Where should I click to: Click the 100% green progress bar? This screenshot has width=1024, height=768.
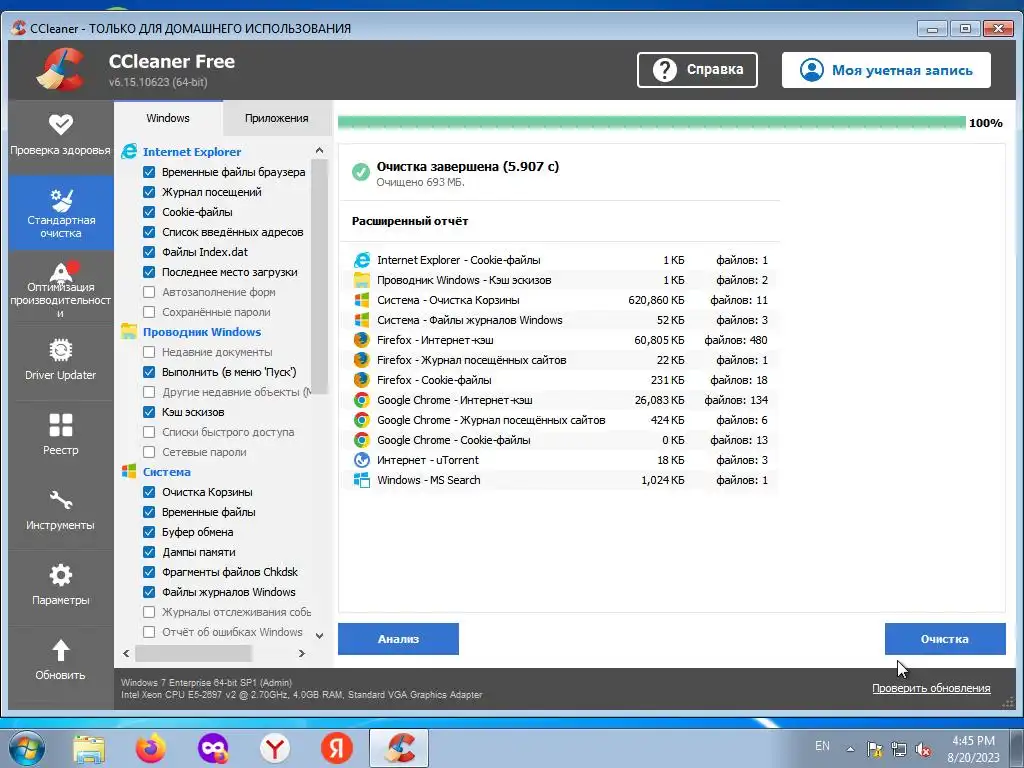click(651, 123)
